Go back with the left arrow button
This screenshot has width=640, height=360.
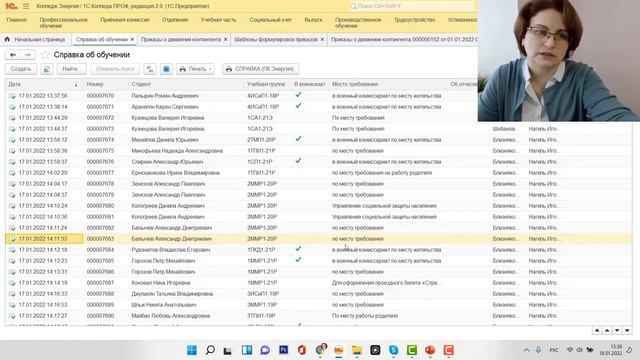13,55
